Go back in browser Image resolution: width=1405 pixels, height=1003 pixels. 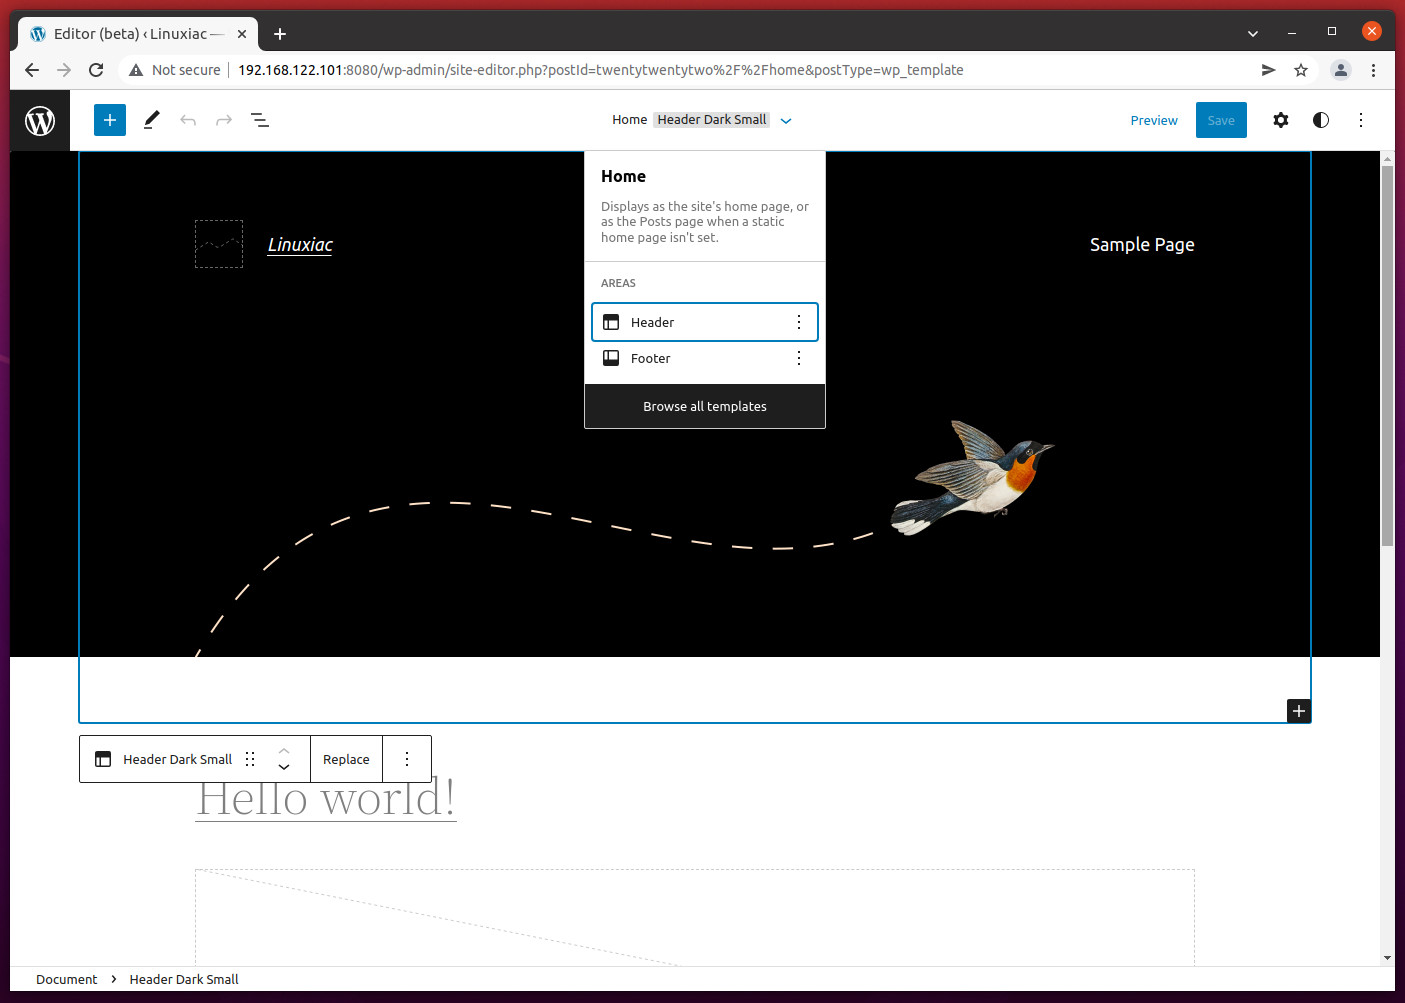pos(32,70)
